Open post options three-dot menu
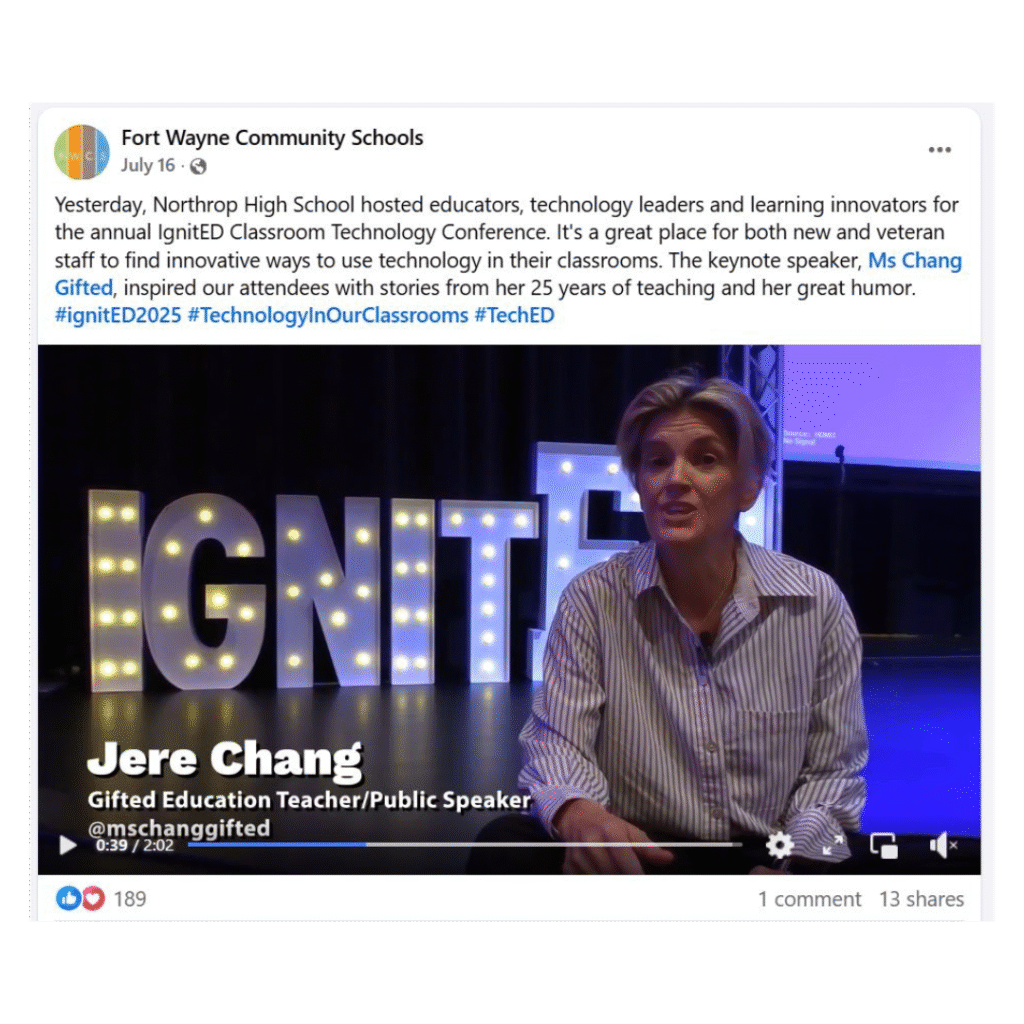1024x1024 pixels. (x=939, y=150)
